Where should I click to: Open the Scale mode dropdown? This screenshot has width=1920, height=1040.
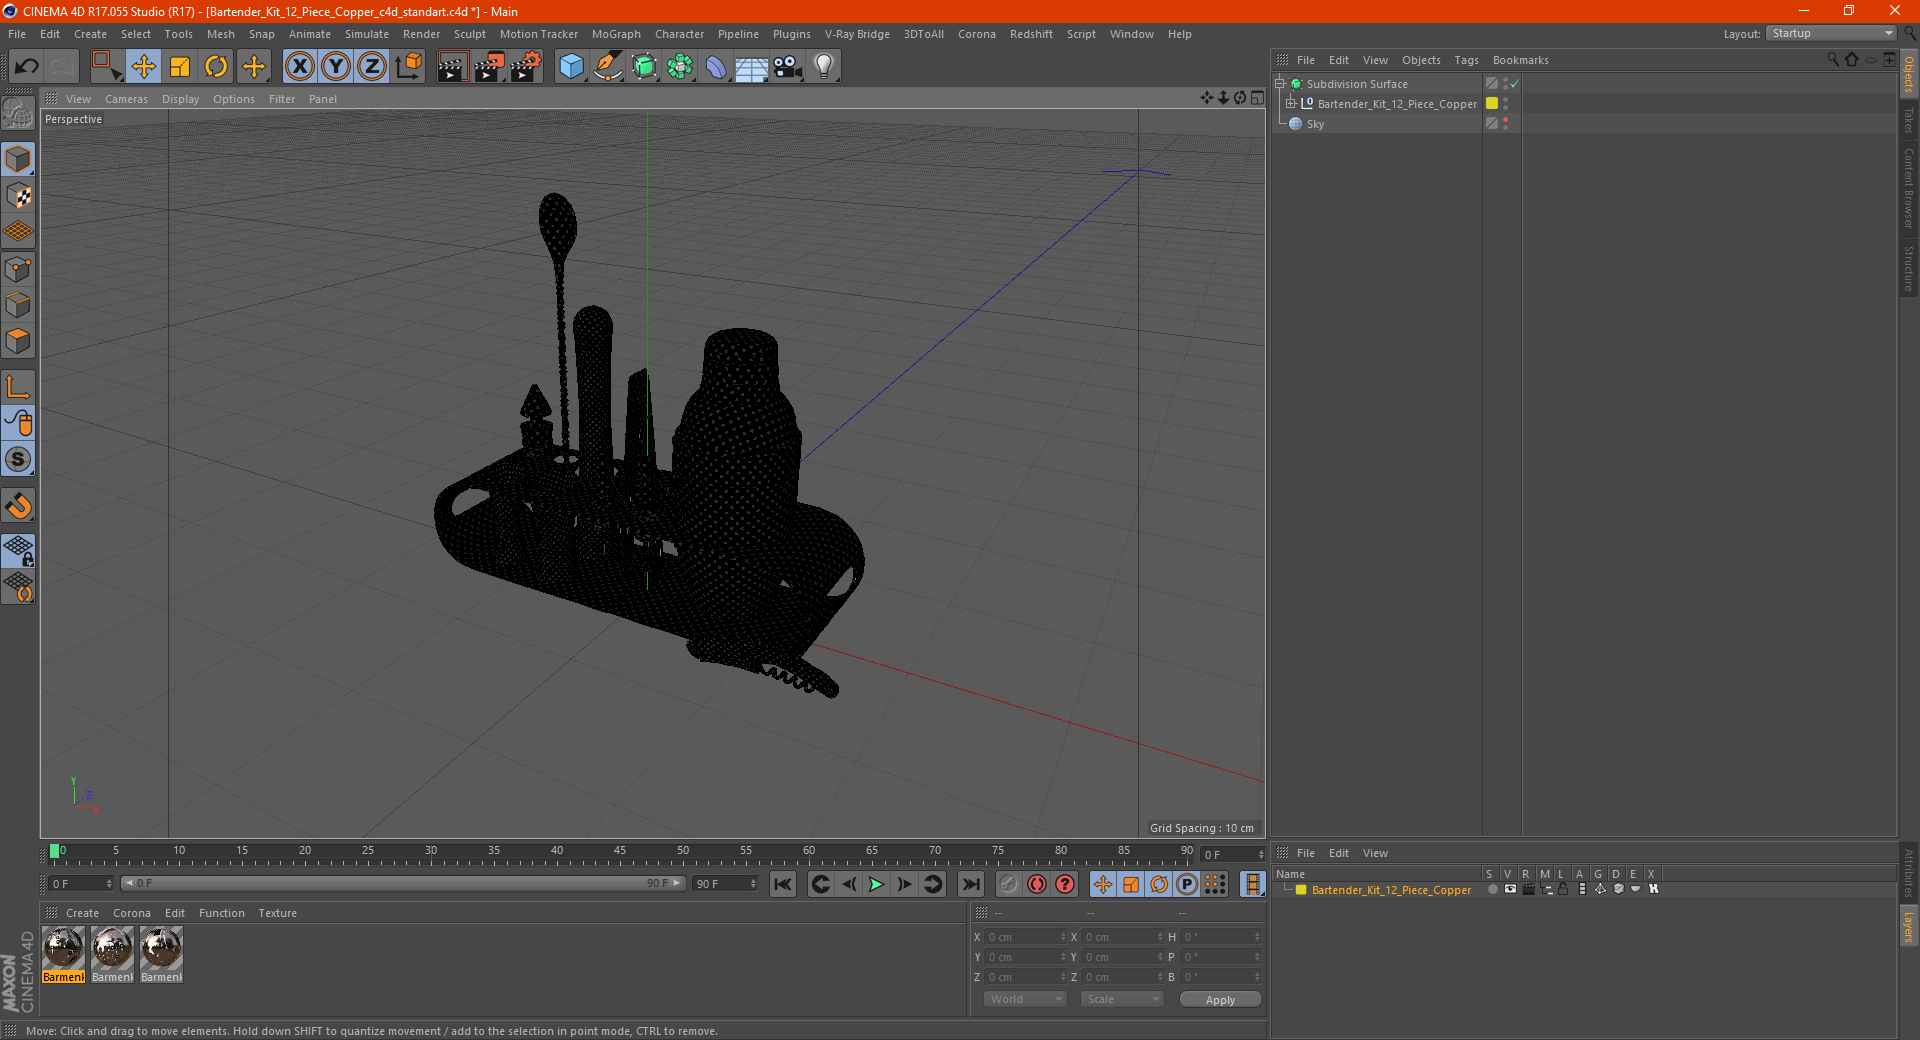(x=1122, y=999)
